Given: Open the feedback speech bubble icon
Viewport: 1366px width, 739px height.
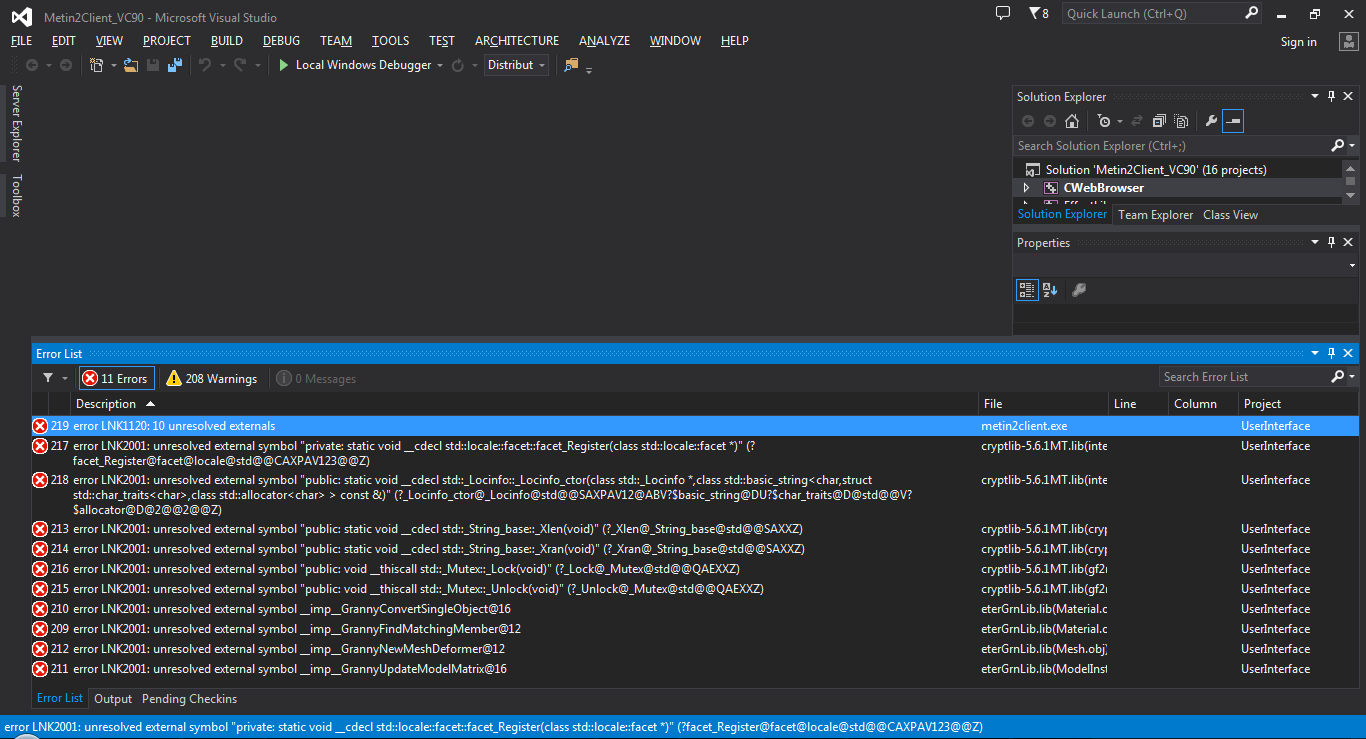Looking at the screenshot, I should click(x=1003, y=13).
